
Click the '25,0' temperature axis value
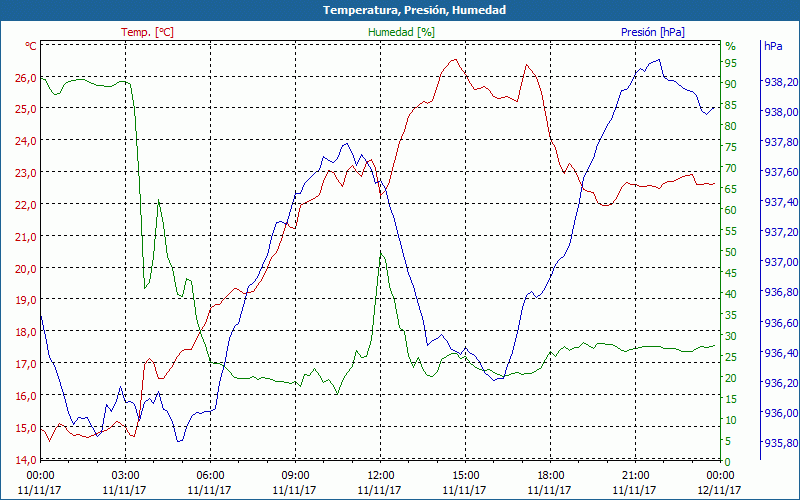point(27,109)
